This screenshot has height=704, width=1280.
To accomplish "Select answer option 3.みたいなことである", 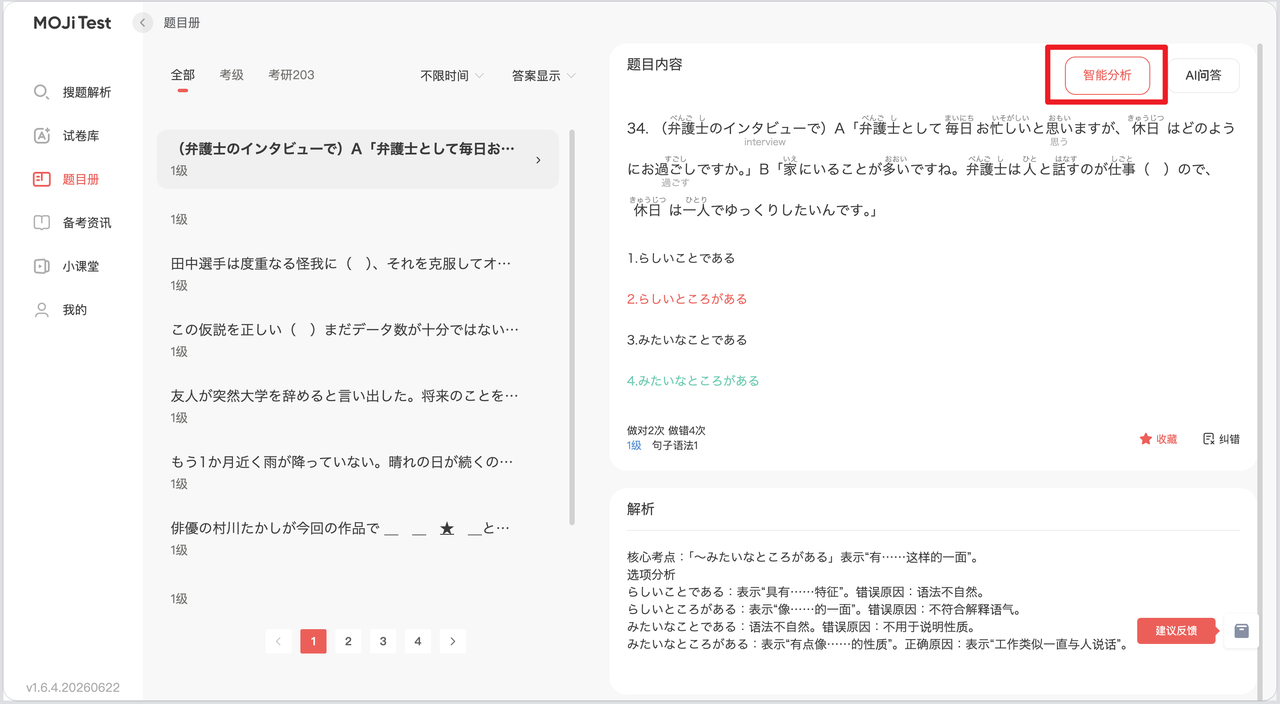I will [687, 340].
